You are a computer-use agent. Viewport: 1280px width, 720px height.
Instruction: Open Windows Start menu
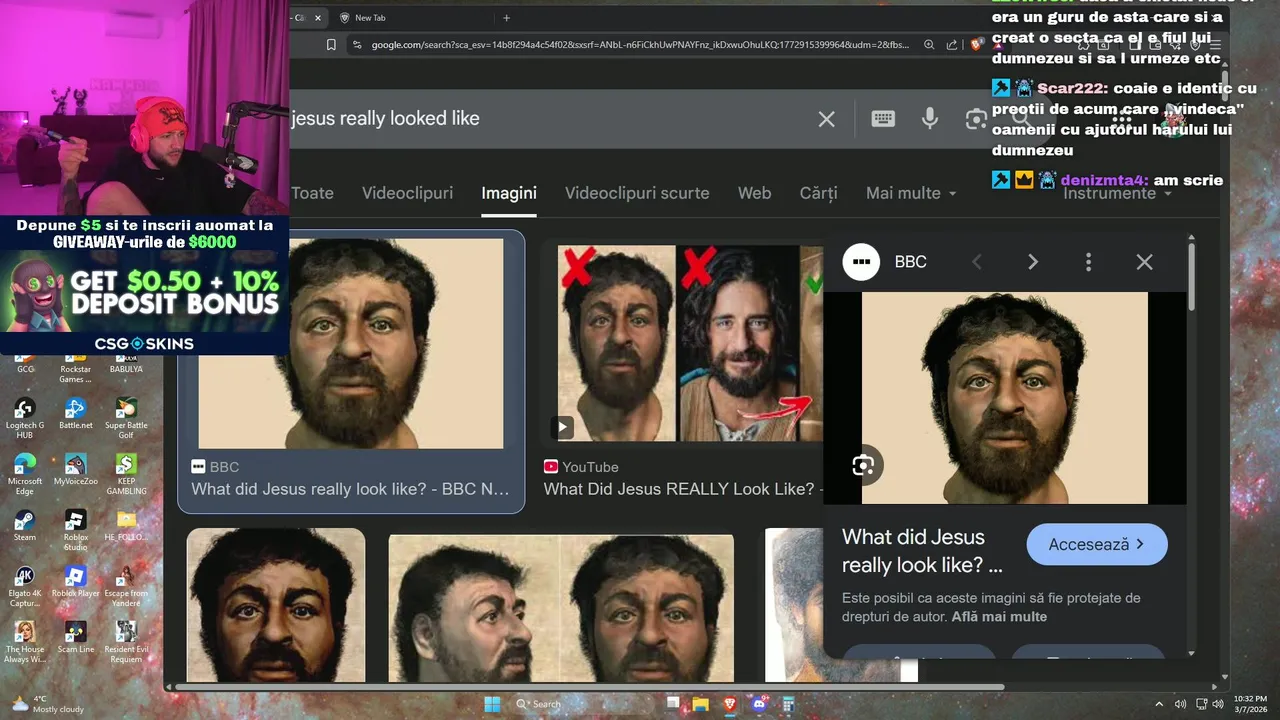(492, 704)
